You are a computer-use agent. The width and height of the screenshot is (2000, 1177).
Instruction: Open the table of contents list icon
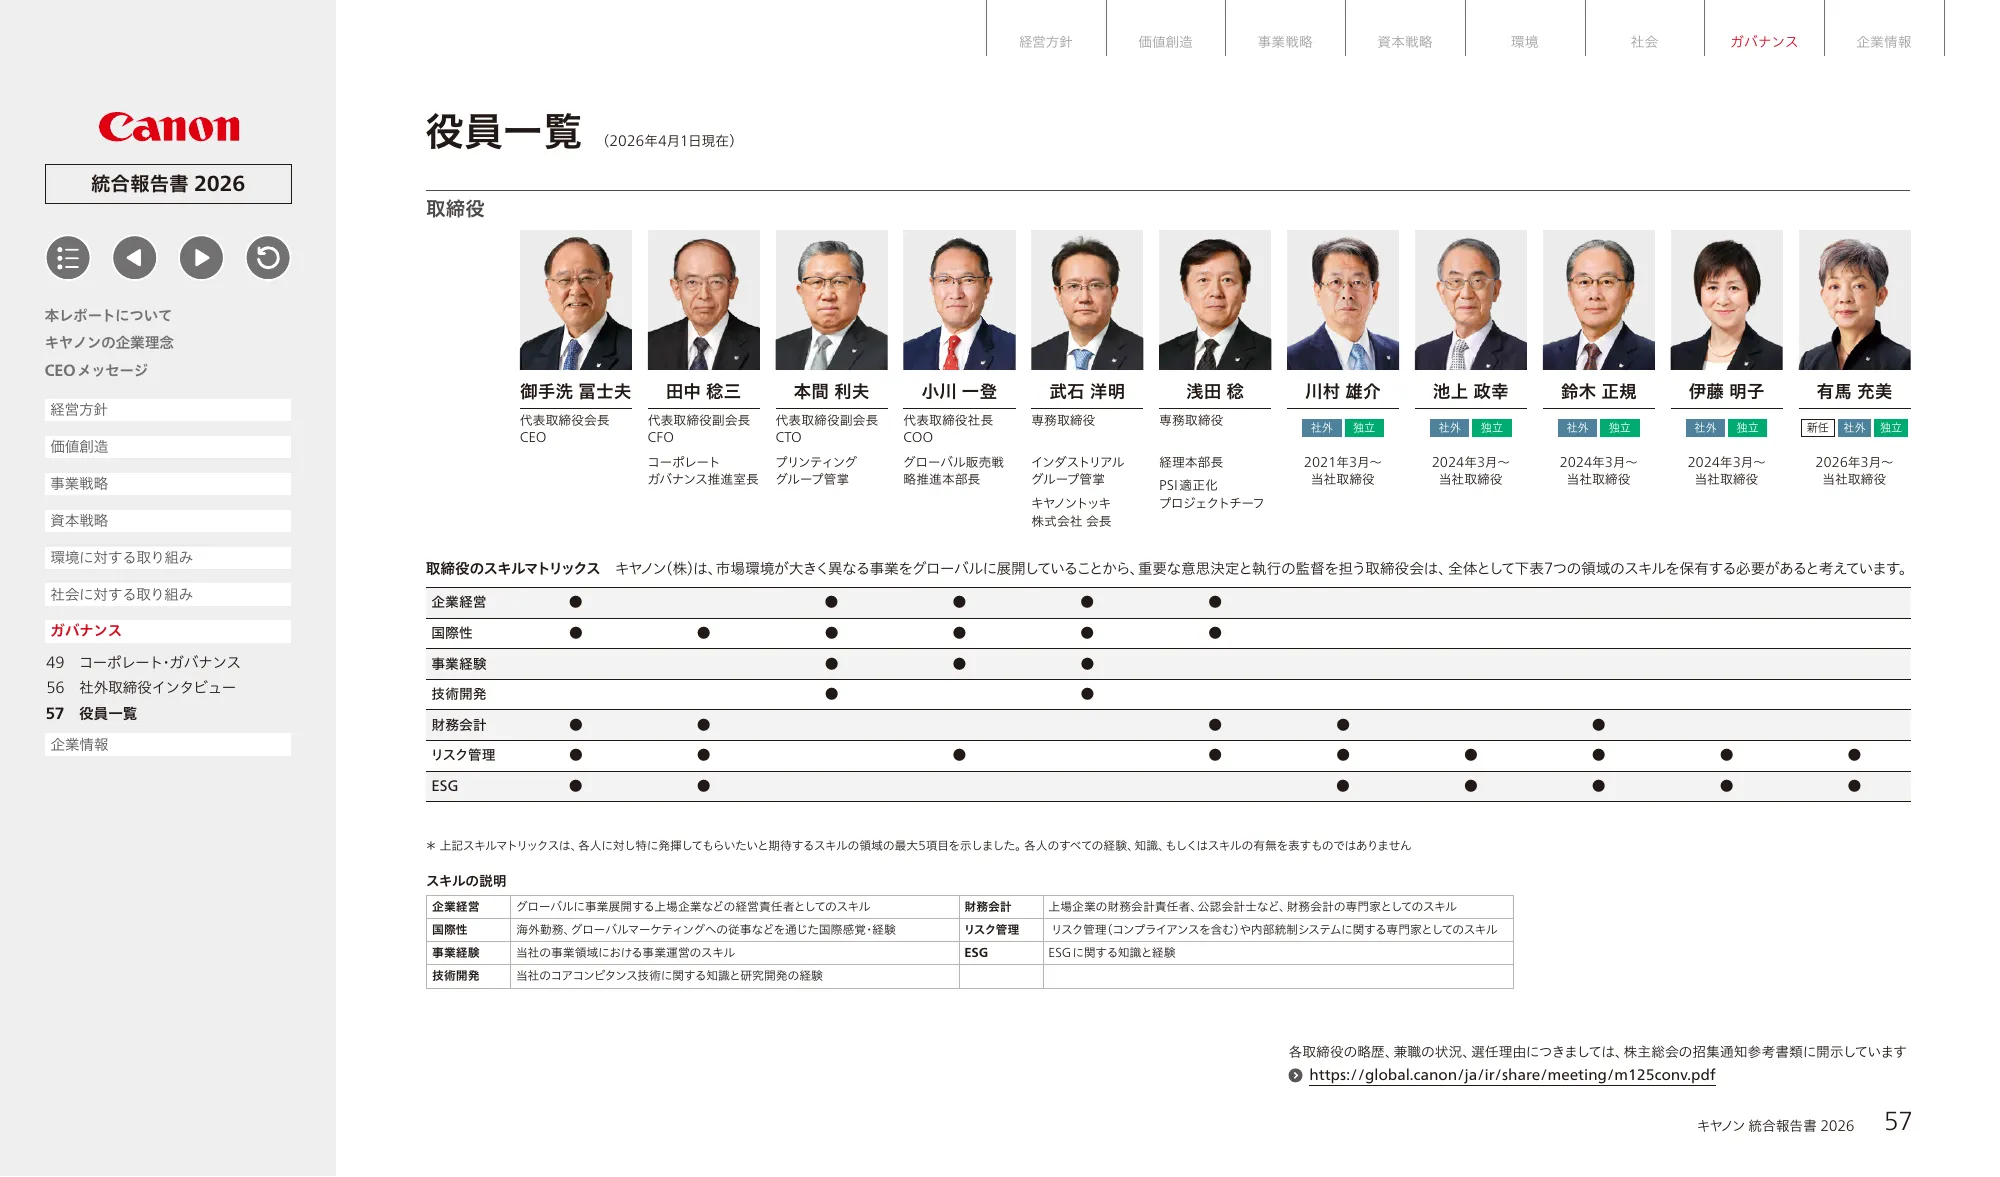coord(68,258)
